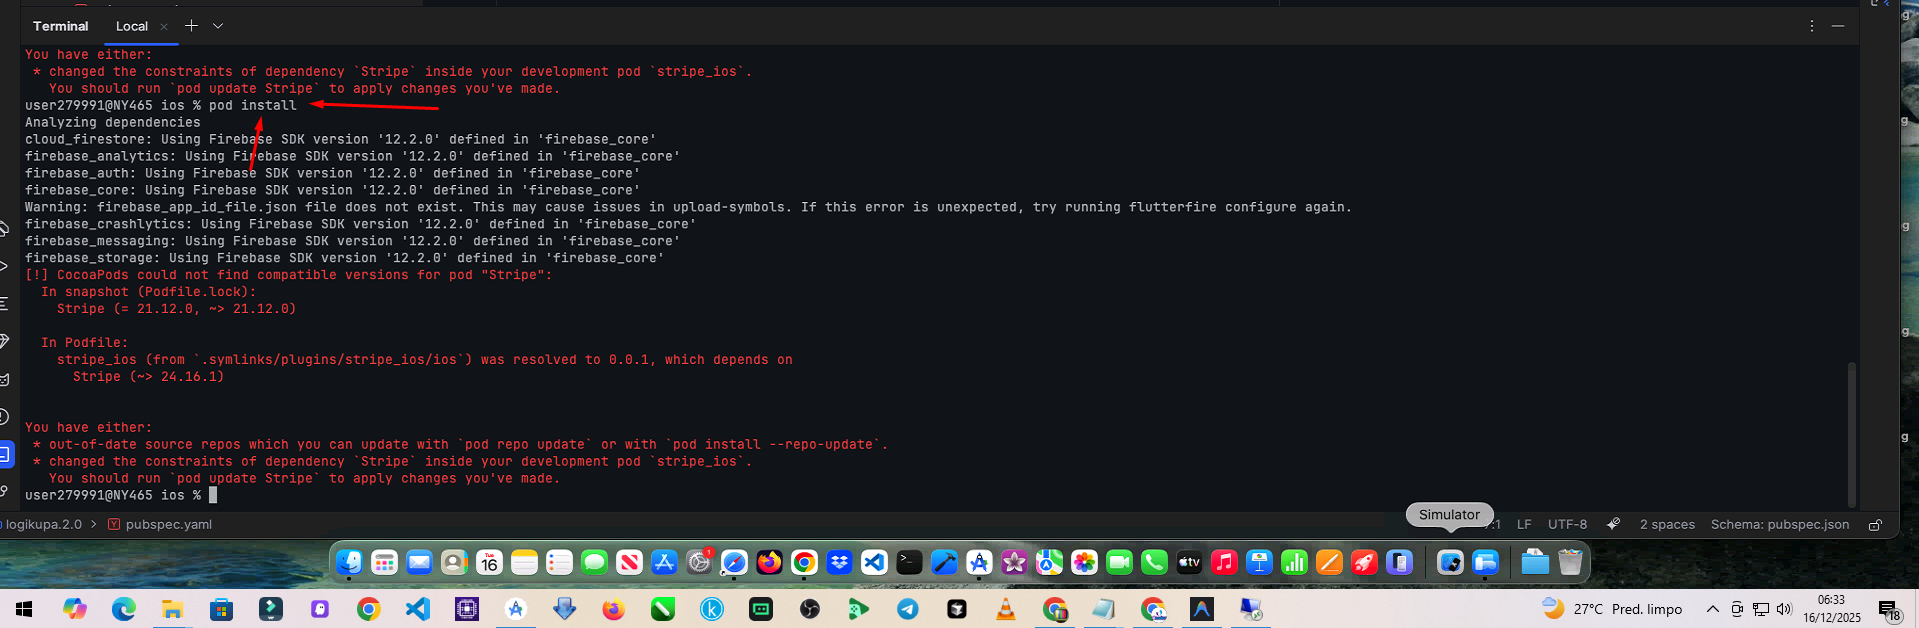Viewport: 1919px width, 628px height.
Task: Close the Local terminal tab
Action: pos(164,27)
